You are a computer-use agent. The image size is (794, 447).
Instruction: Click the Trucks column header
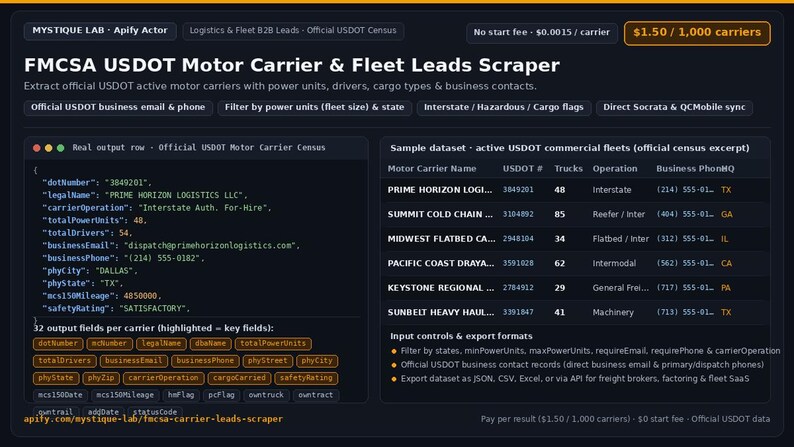568,169
